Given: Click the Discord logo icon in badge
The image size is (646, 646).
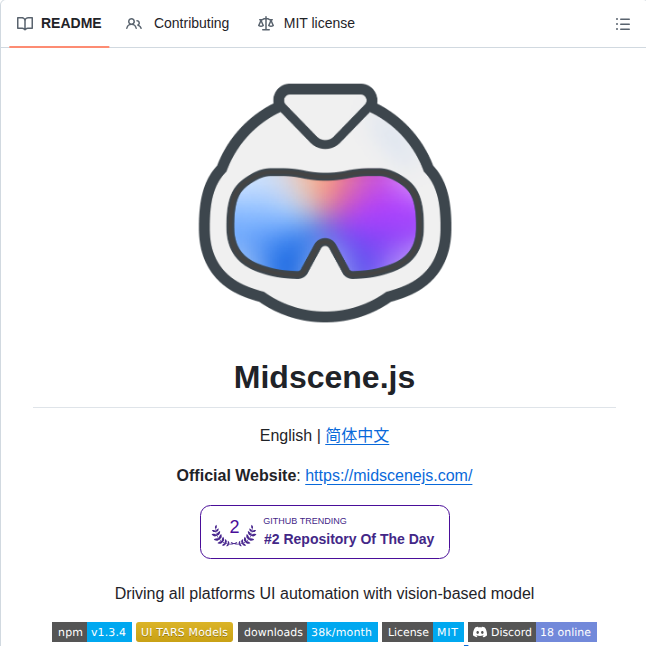Looking at the screenshot, I should point(480,632).
